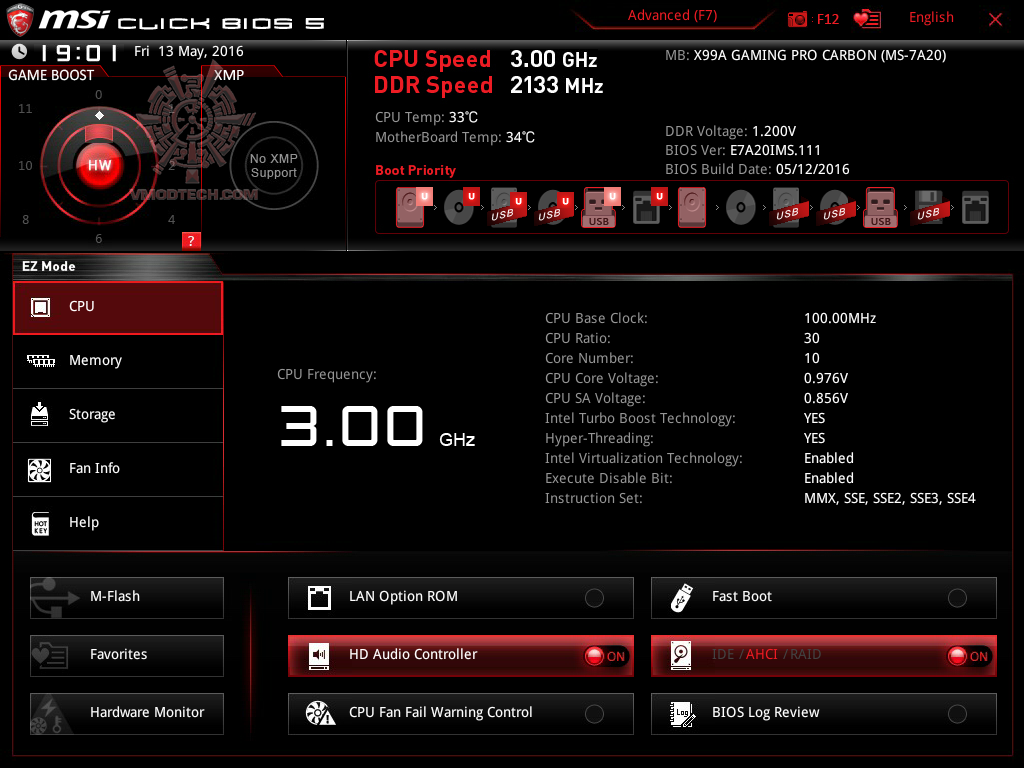Turn off HD Audio Controller
The width and height of the screenshot is (1024, 768).
[x=460, y=655]
